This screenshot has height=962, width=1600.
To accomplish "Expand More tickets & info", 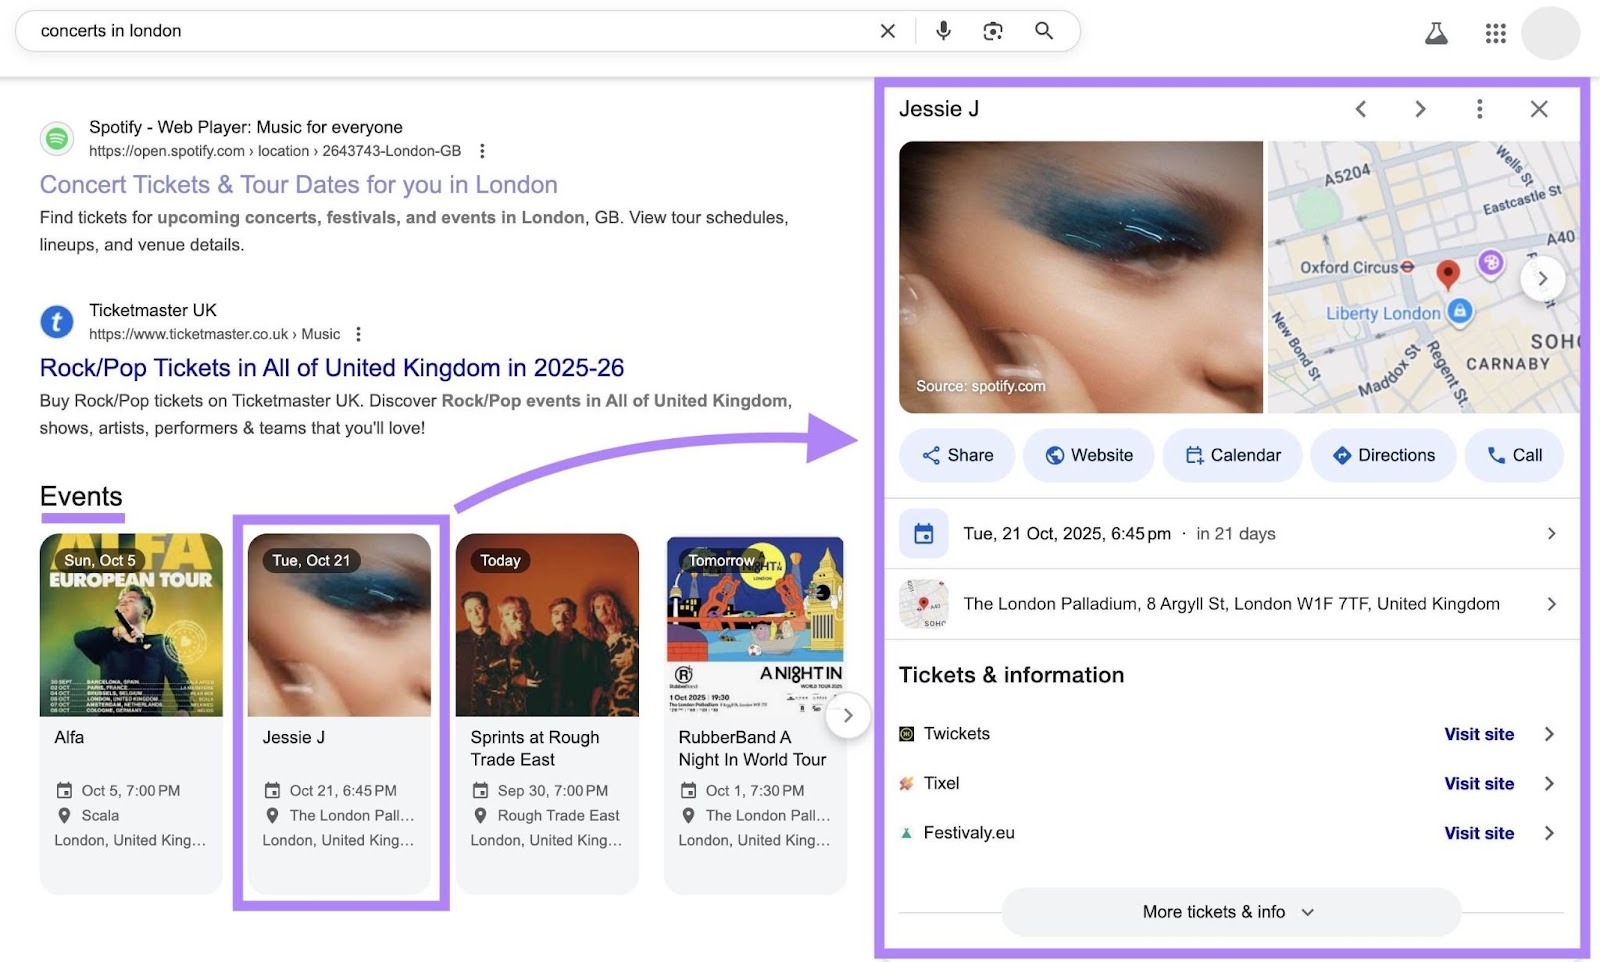I will pos(1230,911).
